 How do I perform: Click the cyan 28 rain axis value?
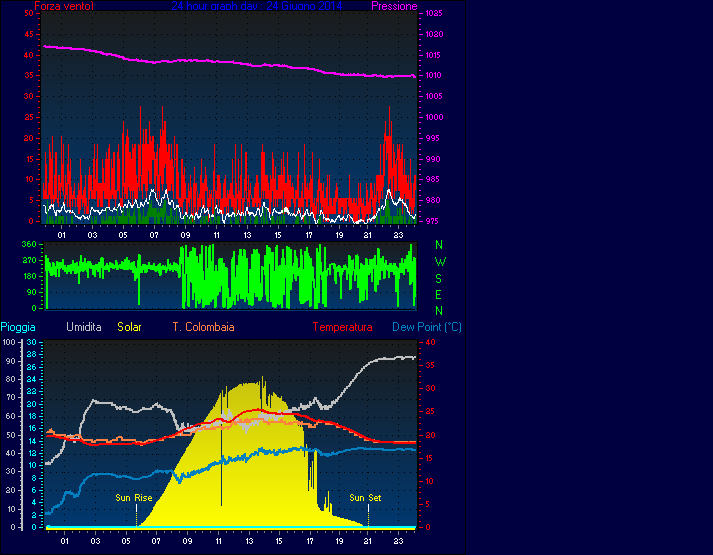32,355
